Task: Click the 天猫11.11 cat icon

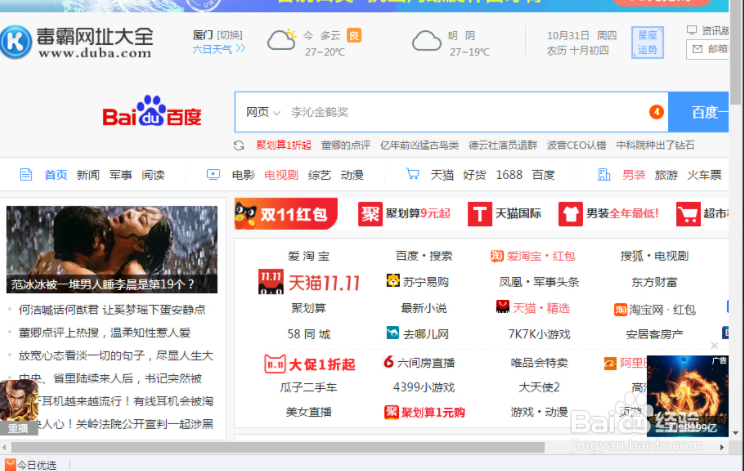Action: pos(270,282)
